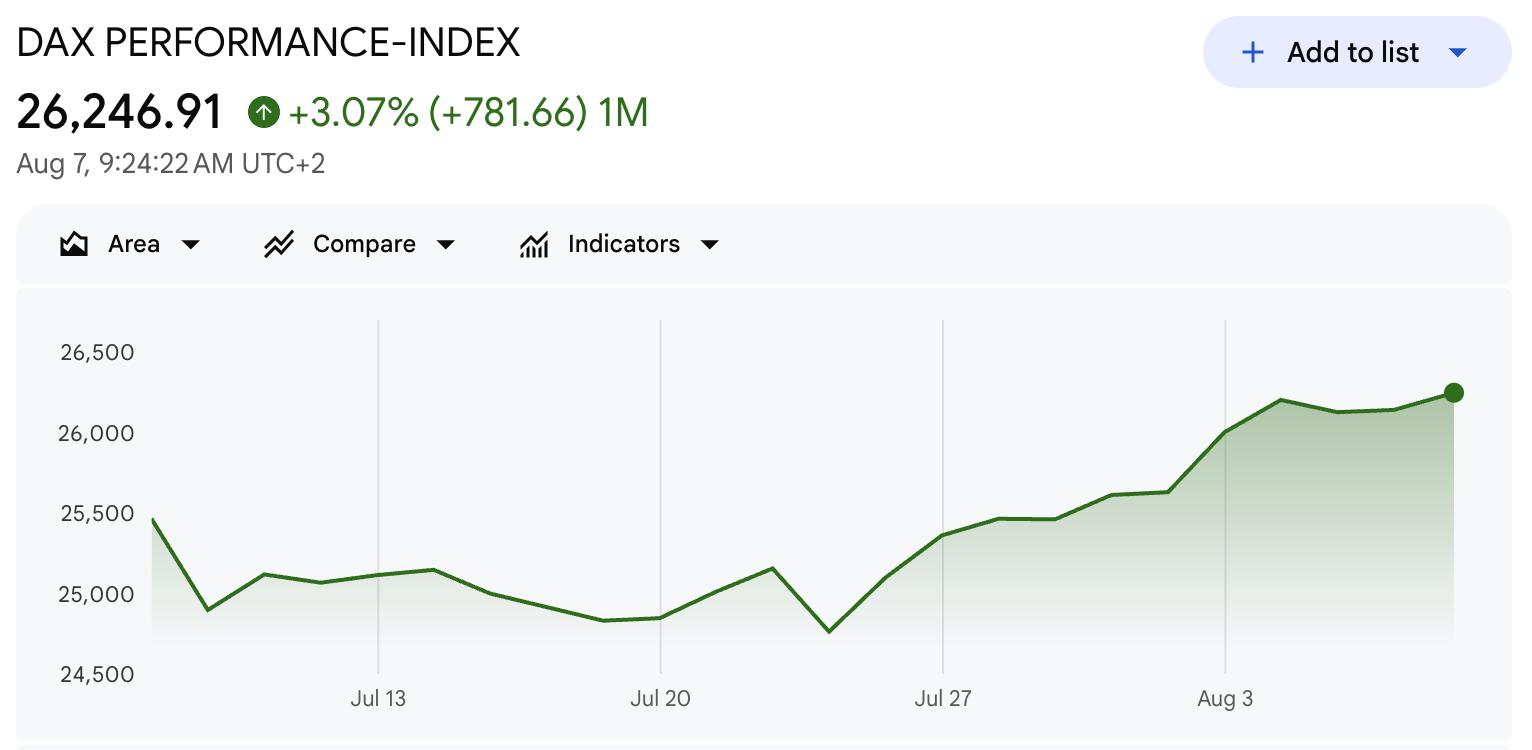Click the 24,500 axis value
This screenshot has width=1532, height=750.
(97, 674)
